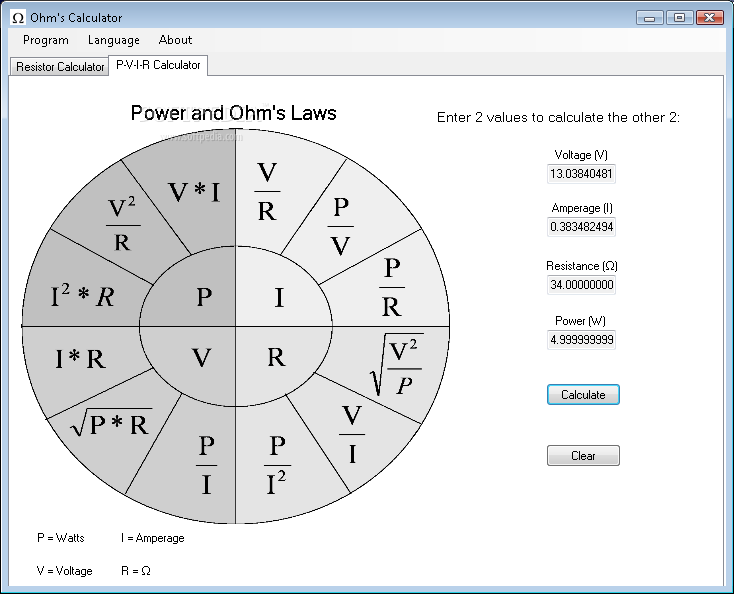Click the P/I² formula wheel segment
Screen dimensions: 734x594
pyautogui.click(x=277, y=465)
